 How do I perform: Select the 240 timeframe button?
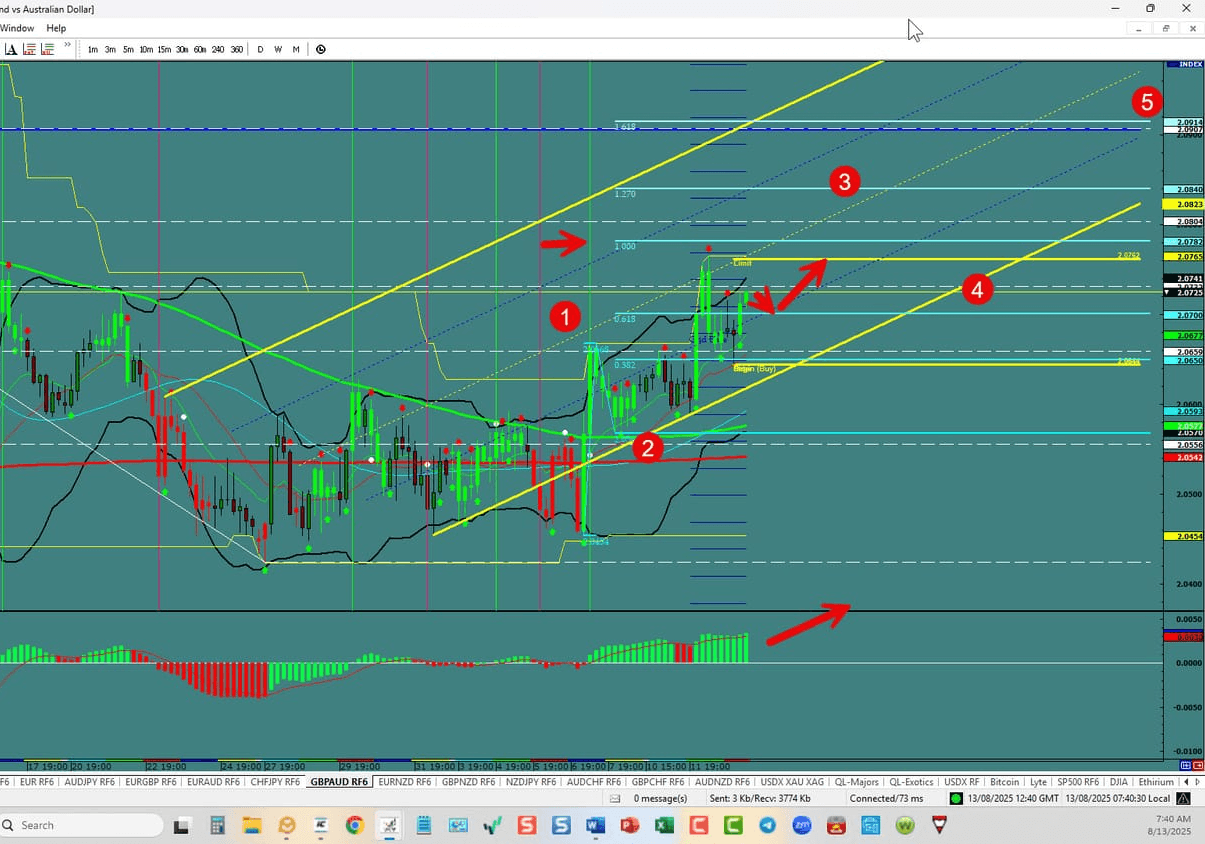[x=218, y=48]
